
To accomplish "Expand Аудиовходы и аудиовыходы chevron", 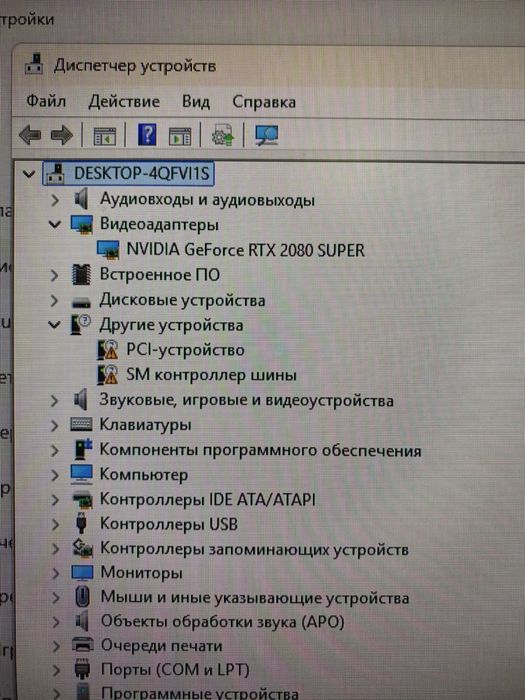I will coord(55,200).
